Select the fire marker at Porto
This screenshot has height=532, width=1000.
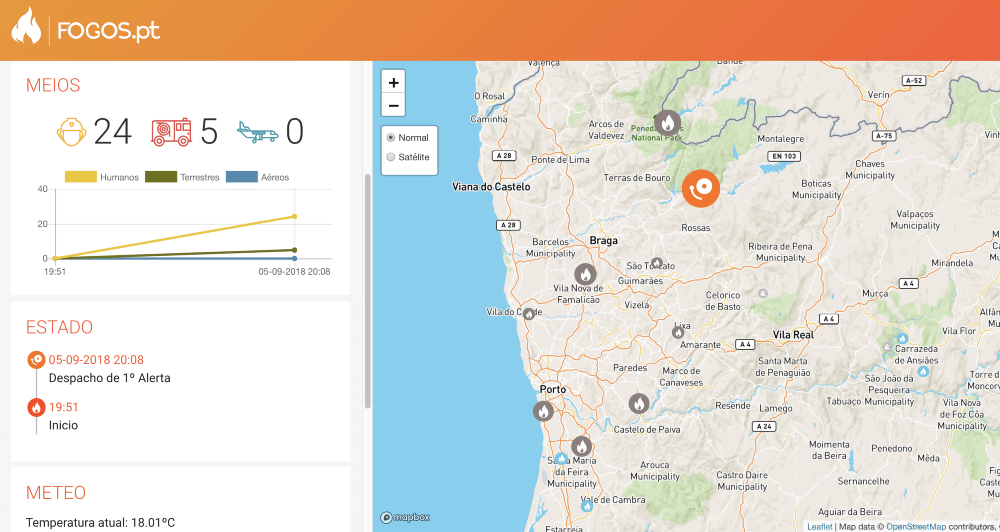[542, 410]
